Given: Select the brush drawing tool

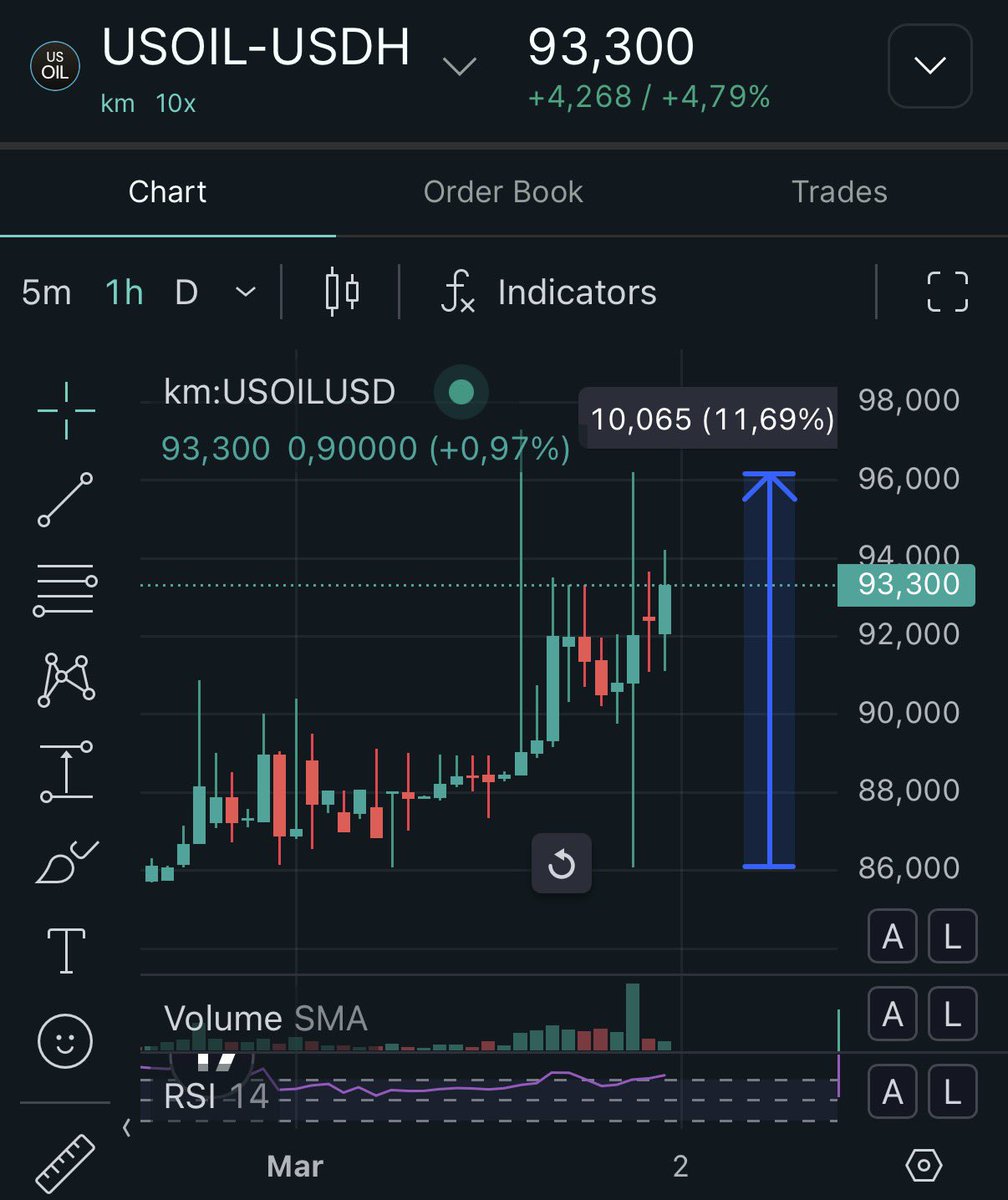Looking at the screenshot, I should [x=66, y=861].
